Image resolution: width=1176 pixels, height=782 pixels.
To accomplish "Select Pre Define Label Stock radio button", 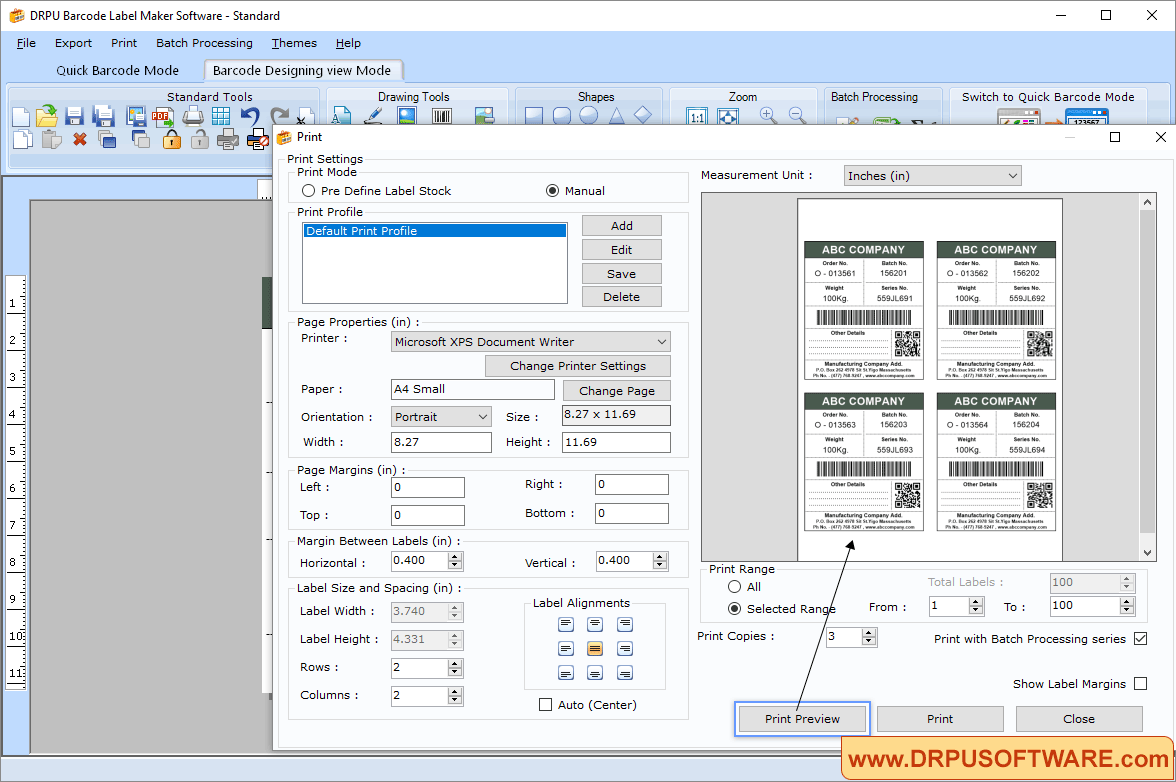I will click(x=308, y=190).
